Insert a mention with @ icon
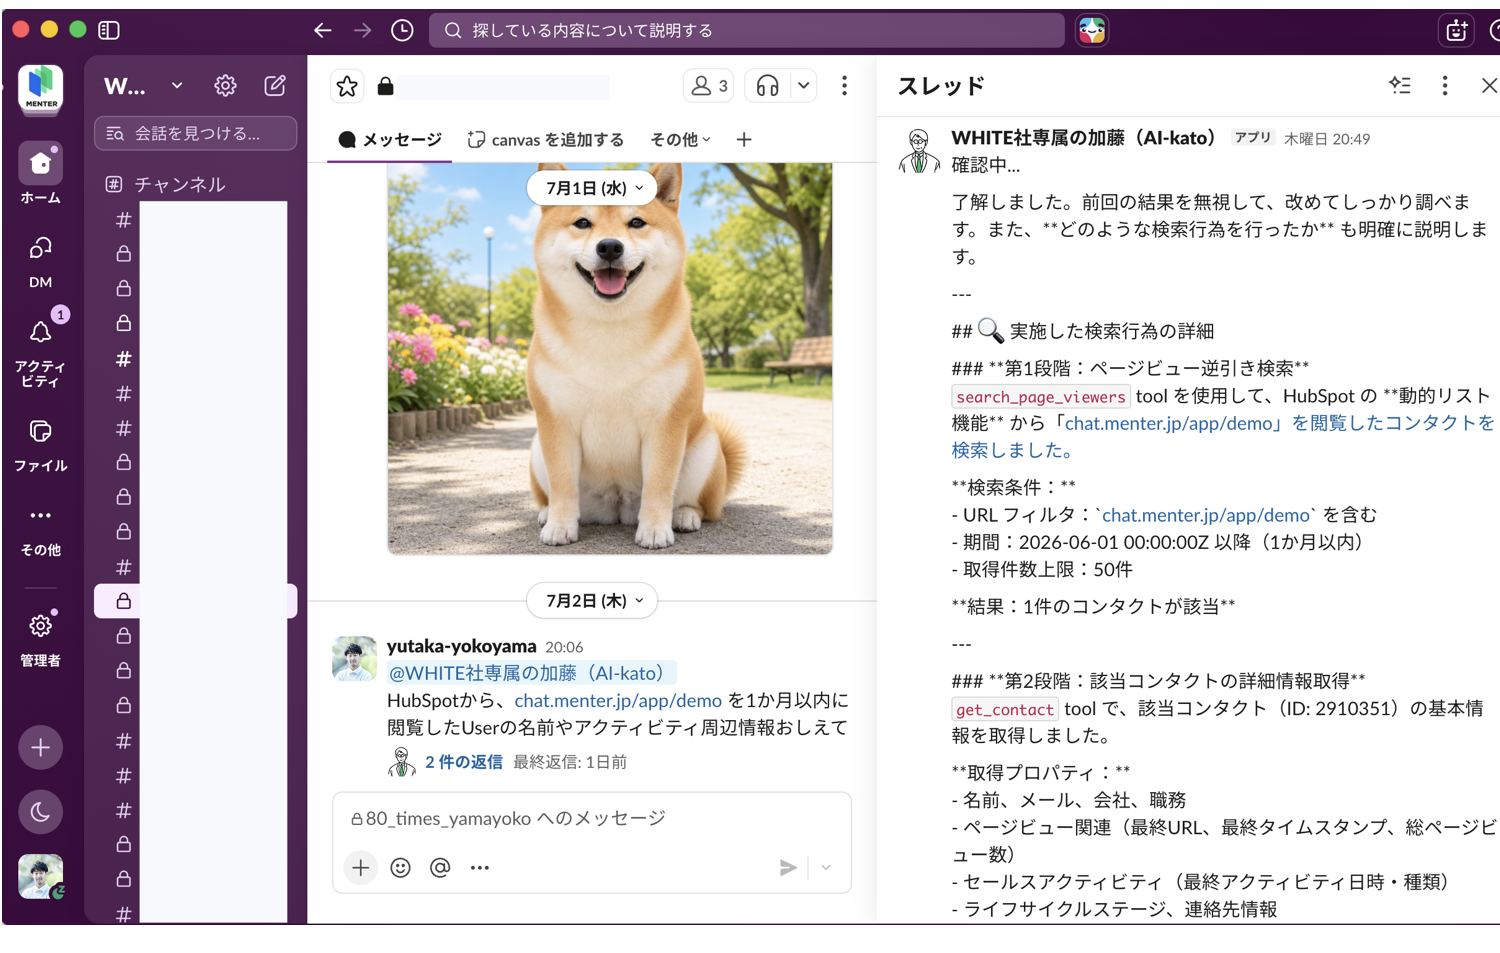 [440, 868]
